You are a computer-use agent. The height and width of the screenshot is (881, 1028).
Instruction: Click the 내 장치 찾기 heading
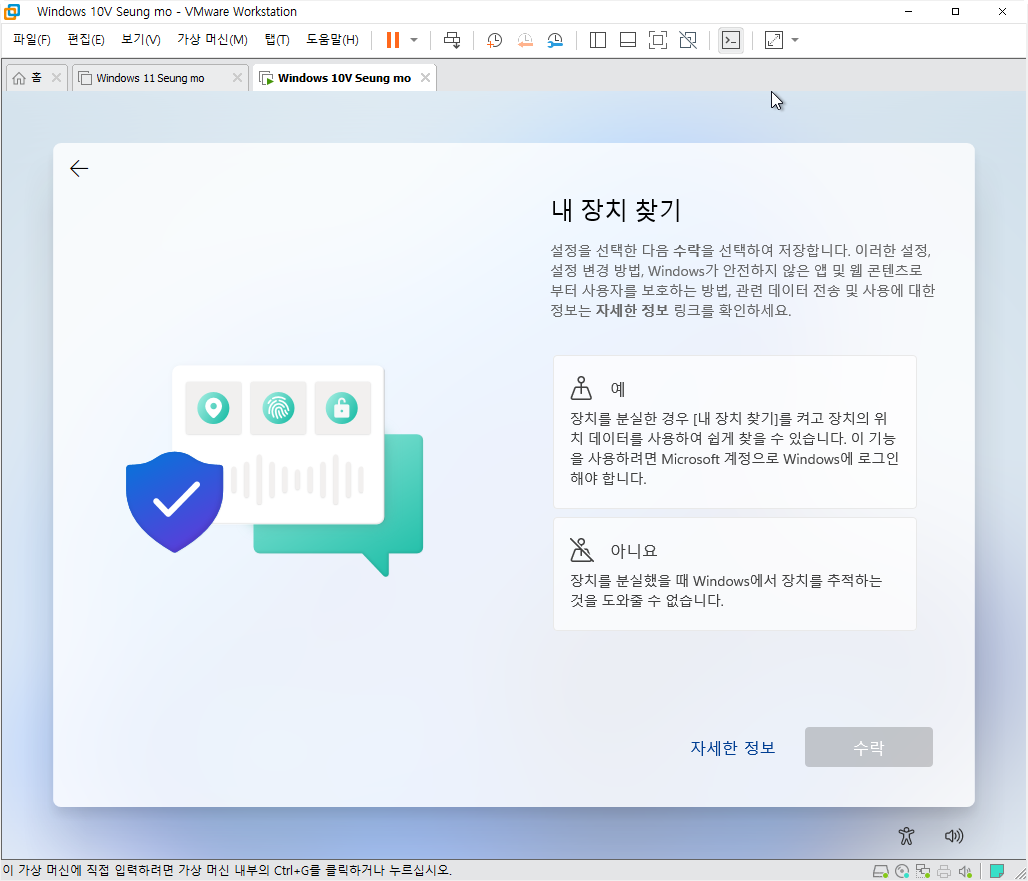[616, 210]
